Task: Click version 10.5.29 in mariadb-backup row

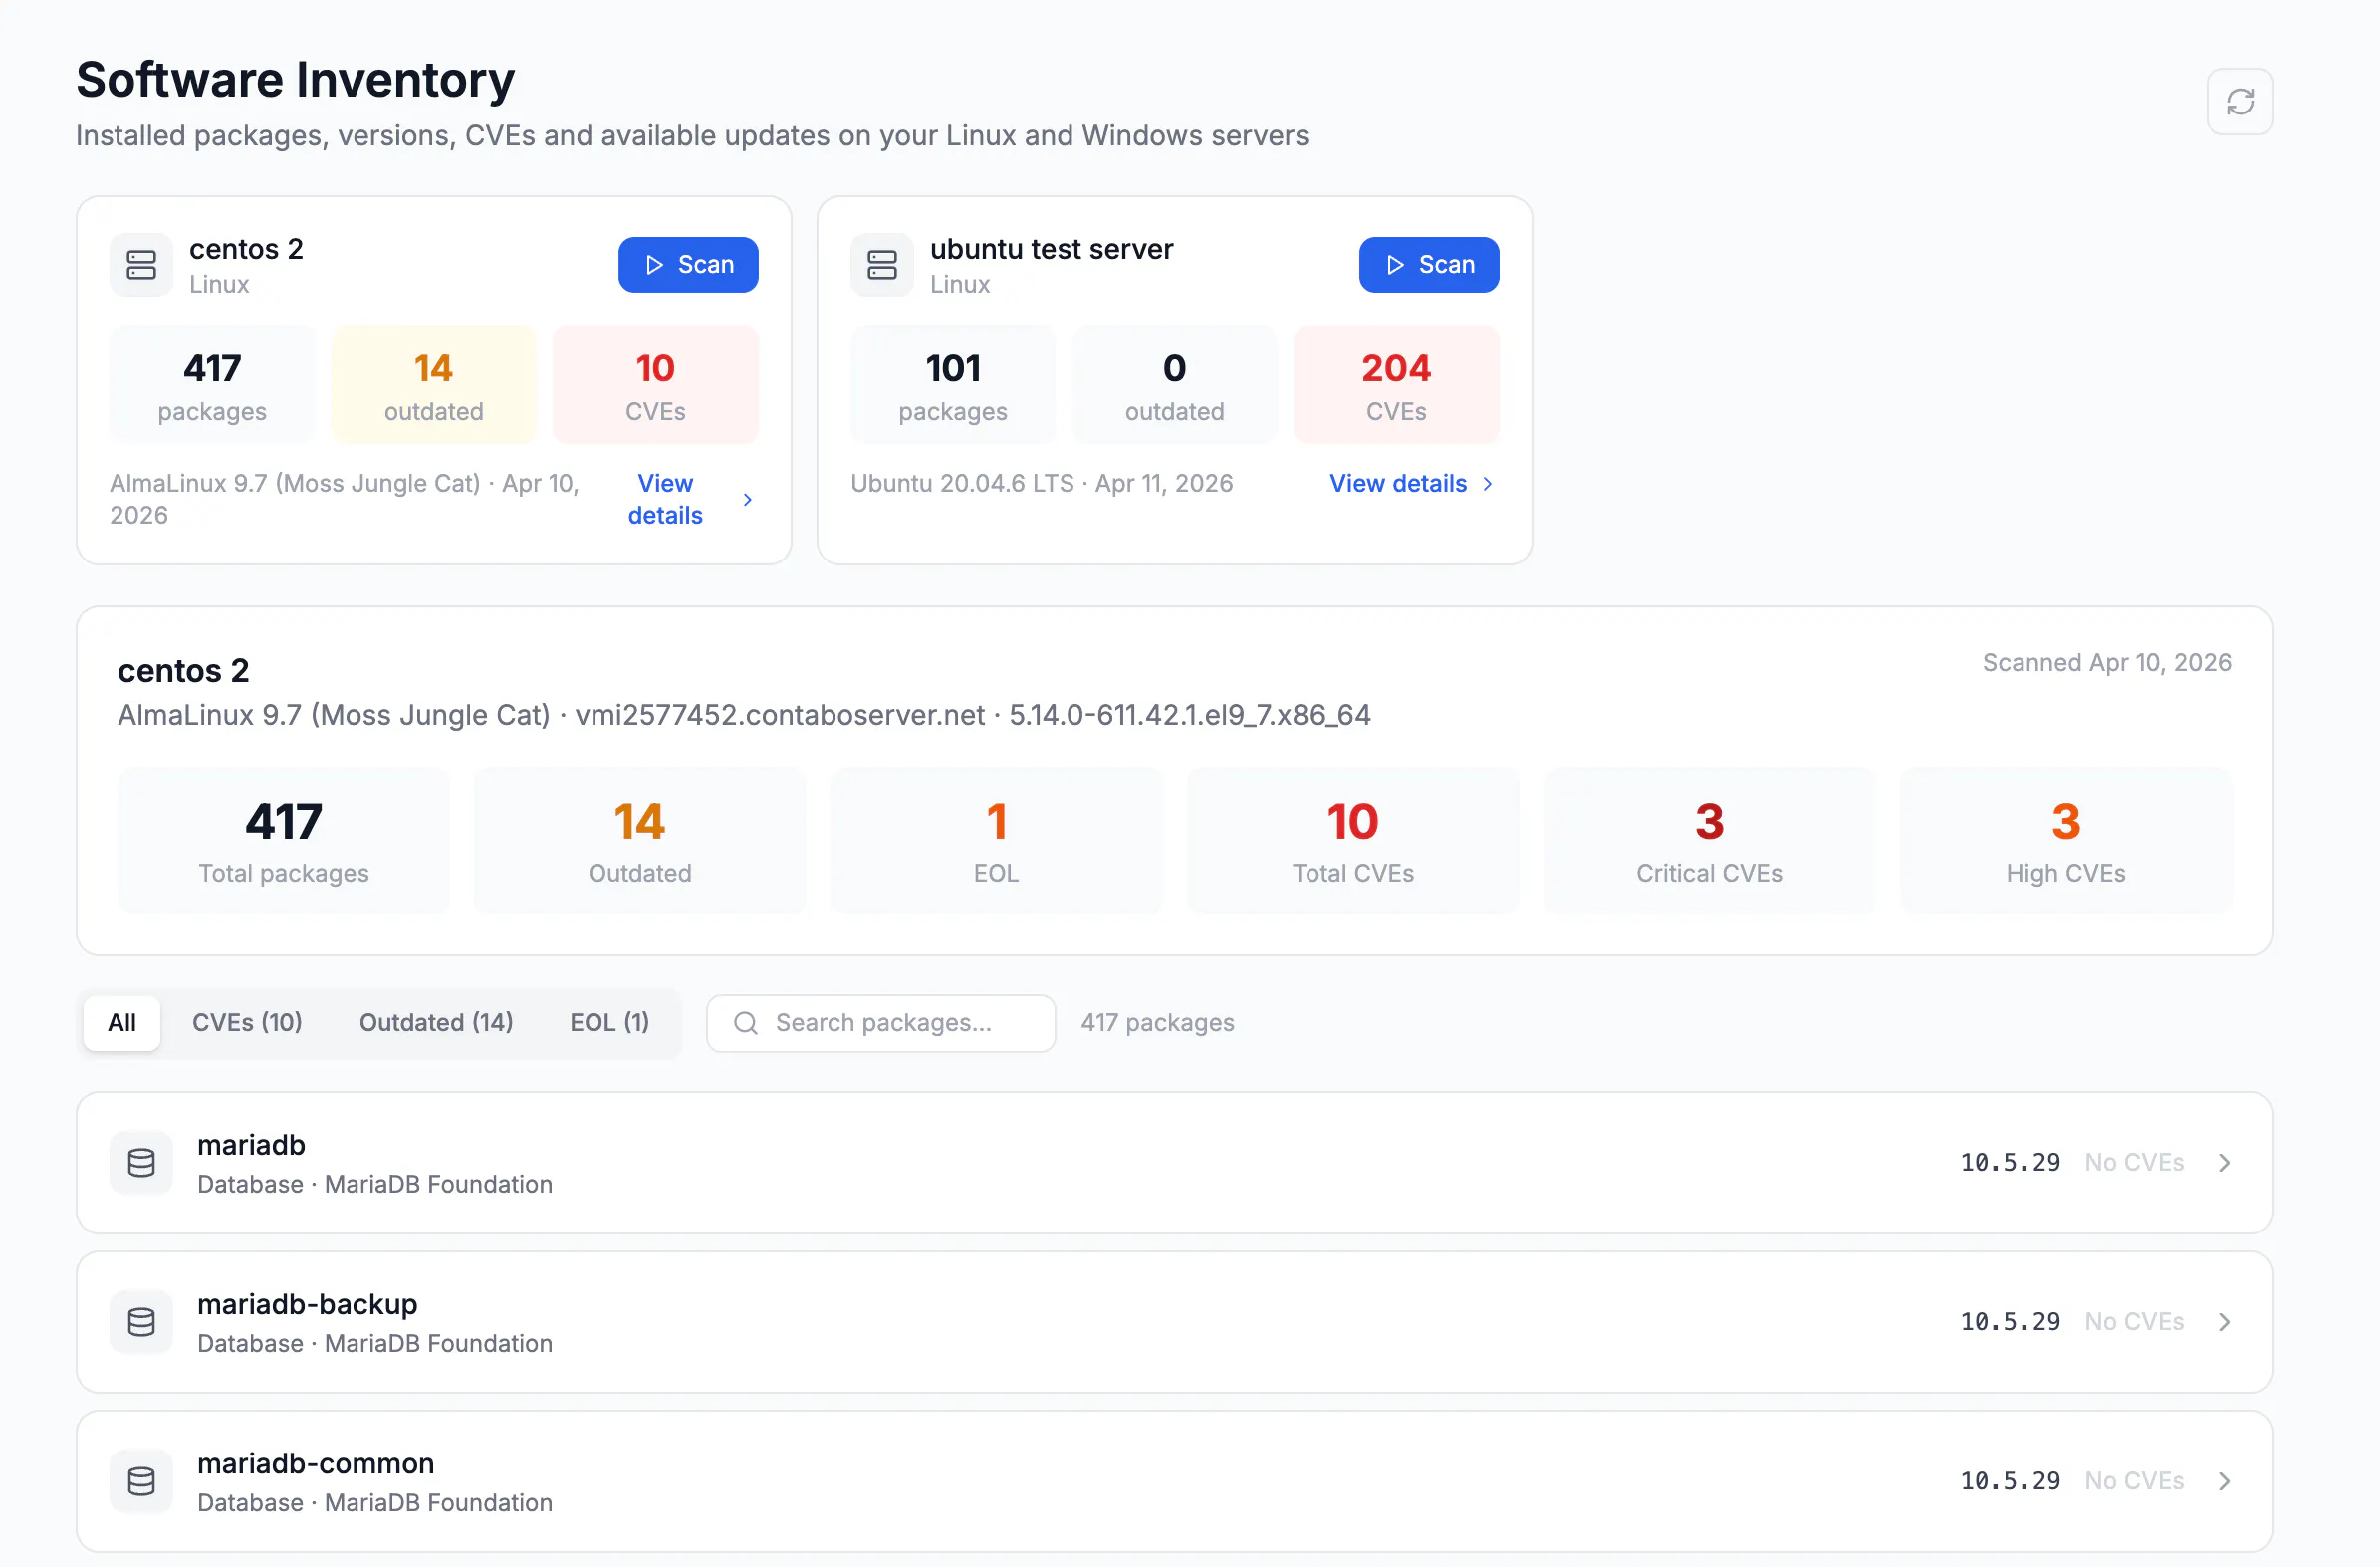Action: 2010,1322
